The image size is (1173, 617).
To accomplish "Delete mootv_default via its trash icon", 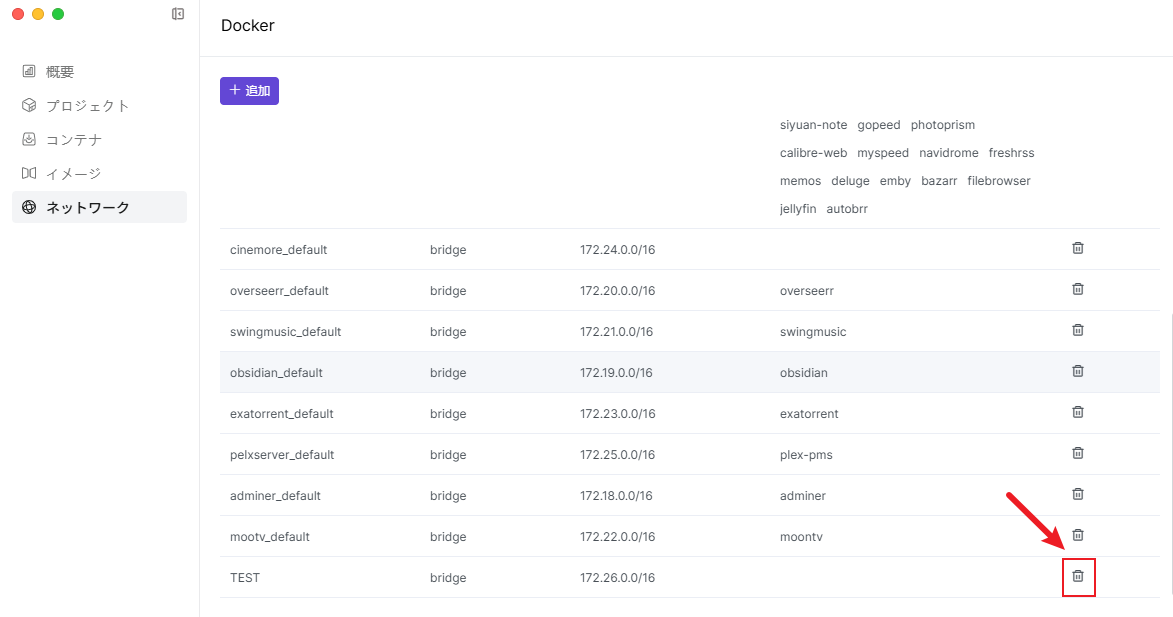I will point(1078,535).
